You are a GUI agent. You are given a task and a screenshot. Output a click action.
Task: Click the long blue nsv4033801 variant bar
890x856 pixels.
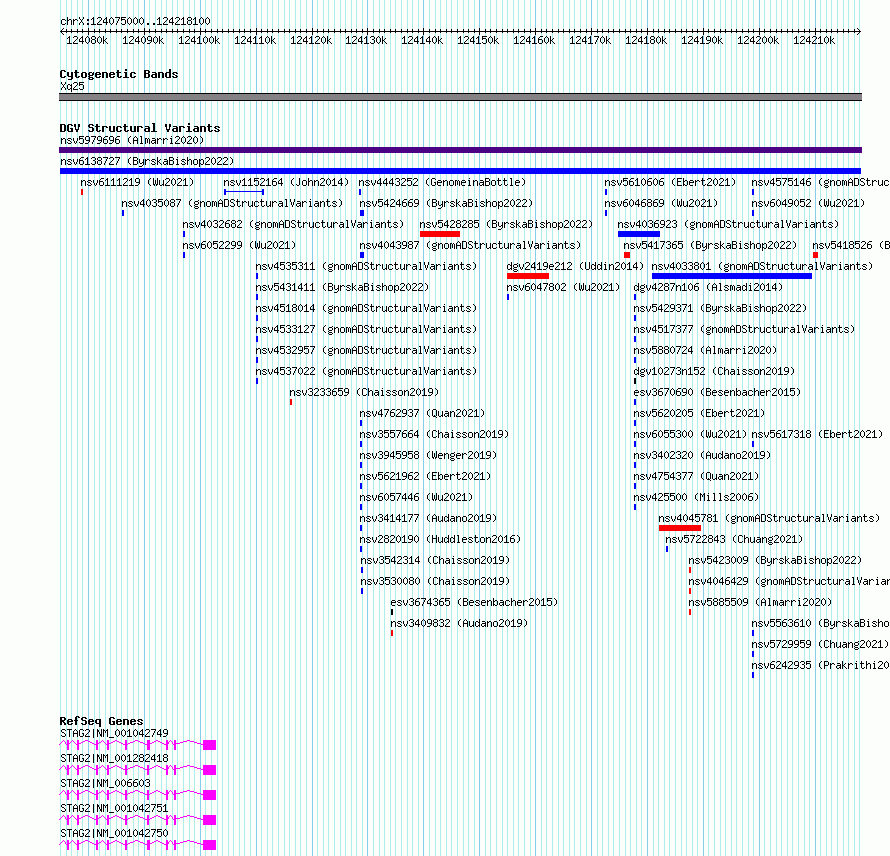[x=732, y=276]
